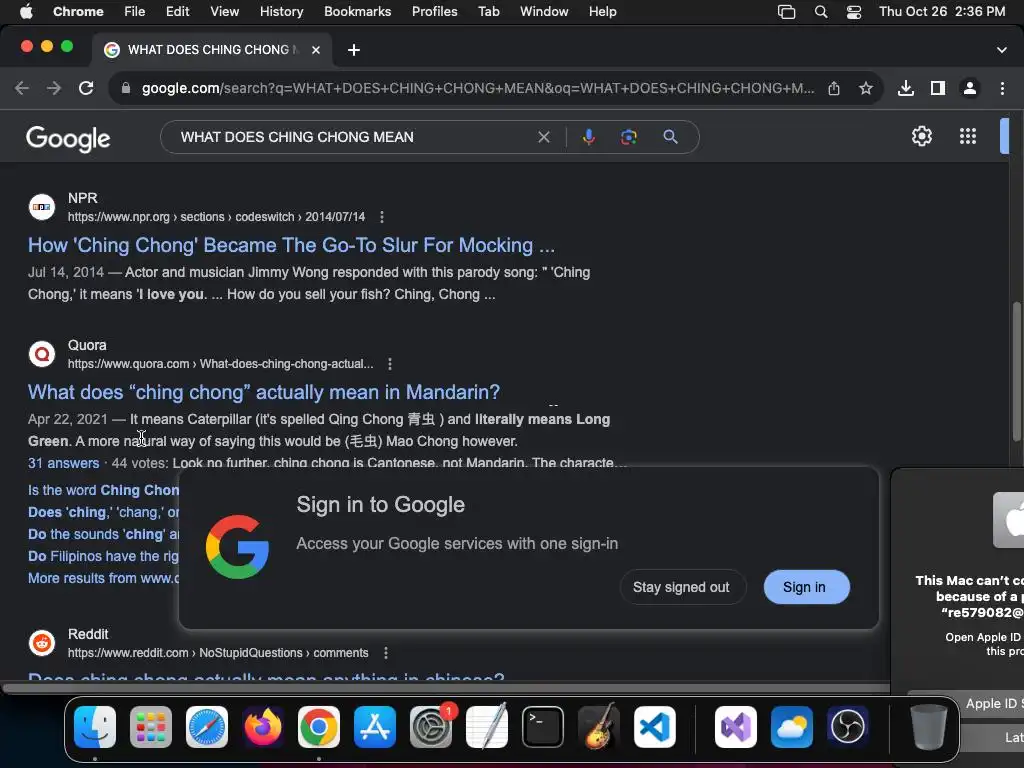The width and height of the screenshot is (1024, 768).
Task: Bookmark this tab with the star icon
Action: pos(866,88)
